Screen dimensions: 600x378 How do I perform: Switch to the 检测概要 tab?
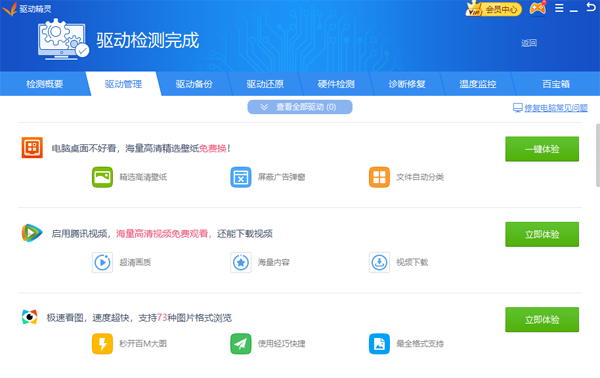click(x=44, y=84)
